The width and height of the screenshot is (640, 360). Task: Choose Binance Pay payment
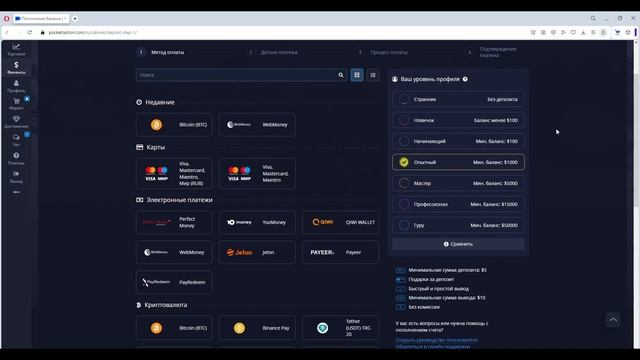click(257, 328)
